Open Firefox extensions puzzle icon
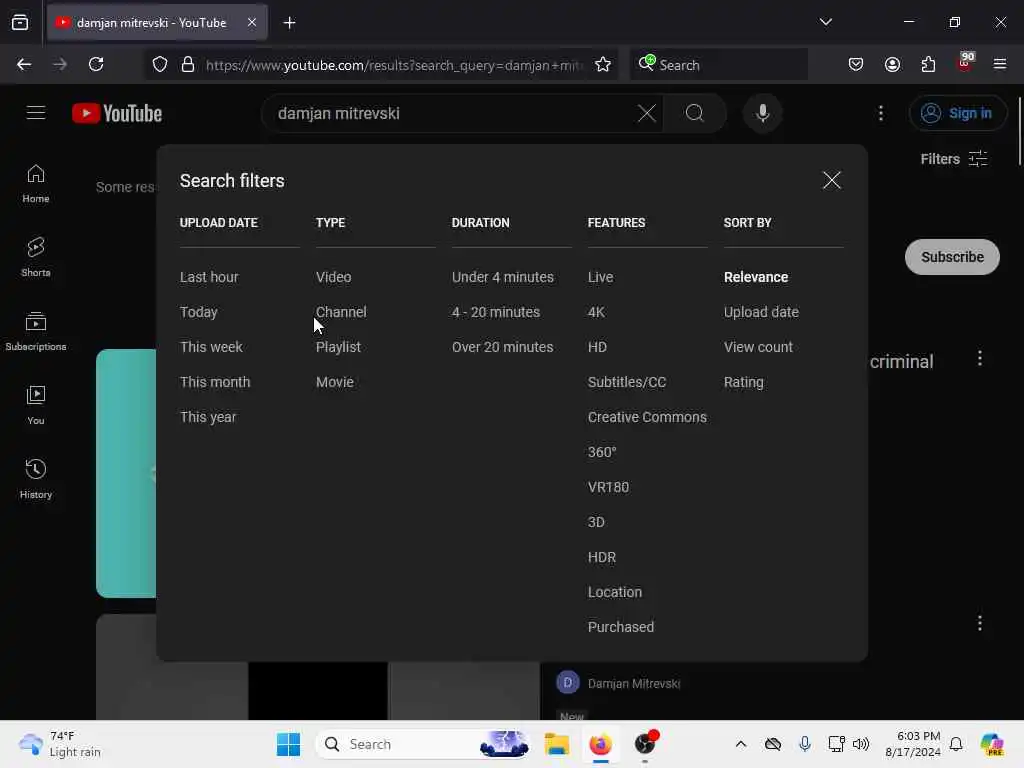 pos(928,65)
